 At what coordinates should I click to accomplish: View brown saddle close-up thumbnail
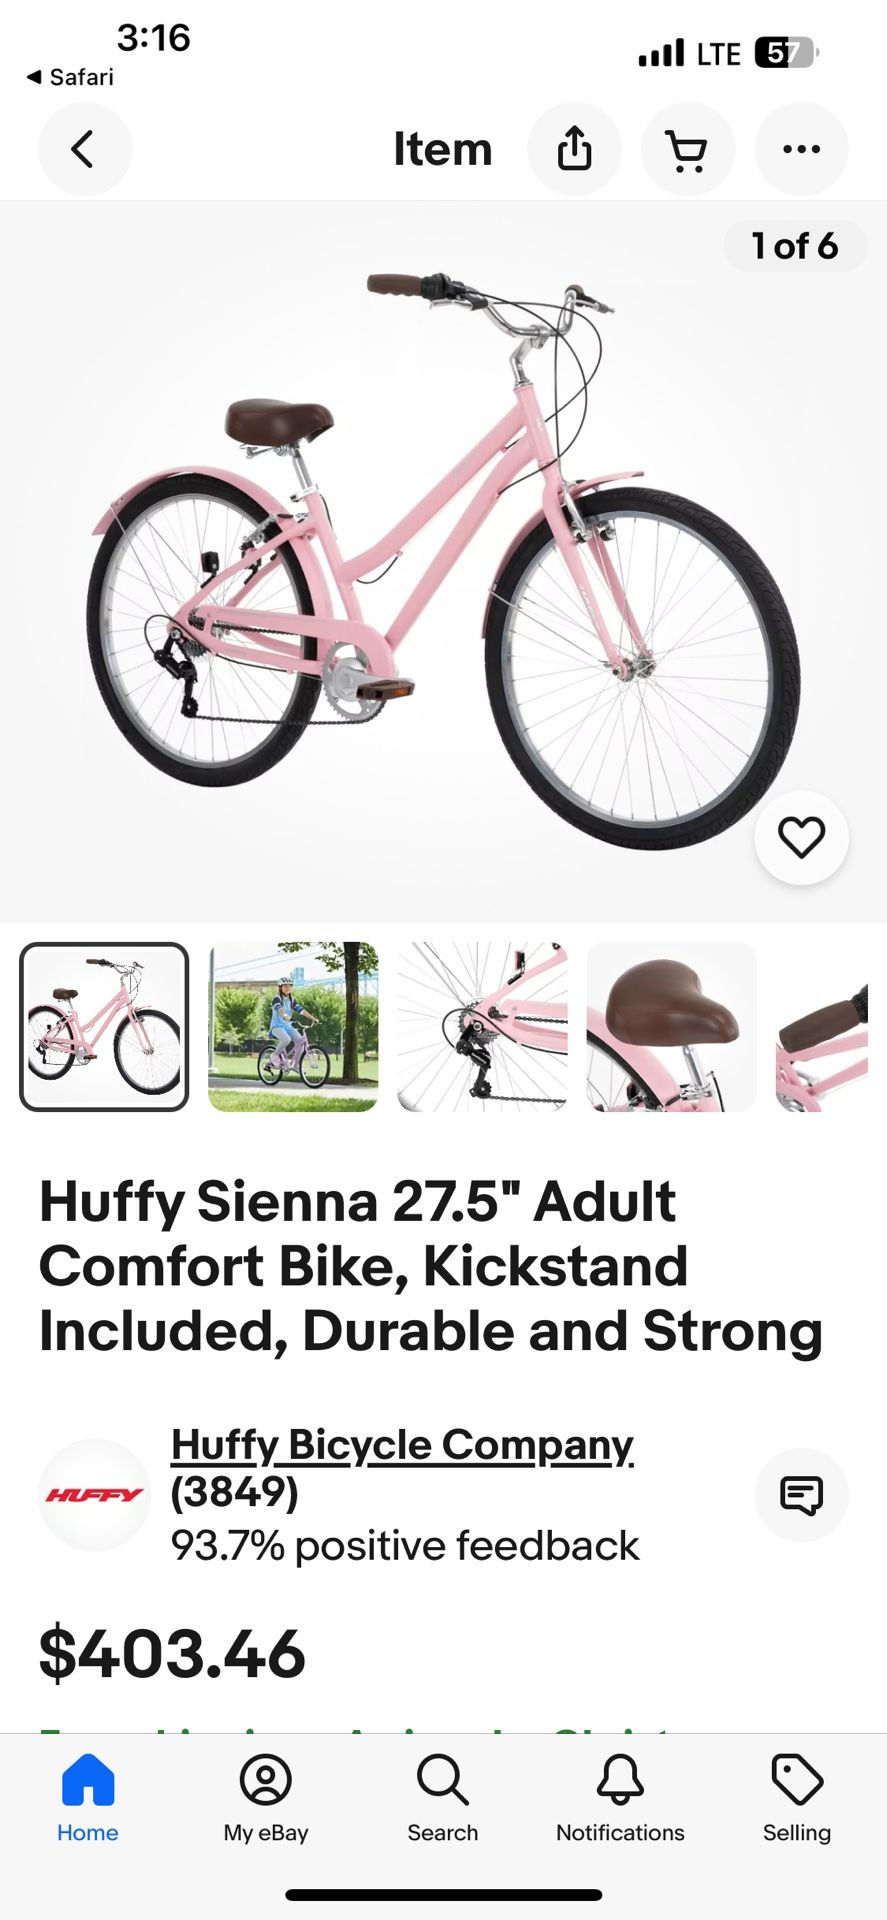pos(671,1026)
